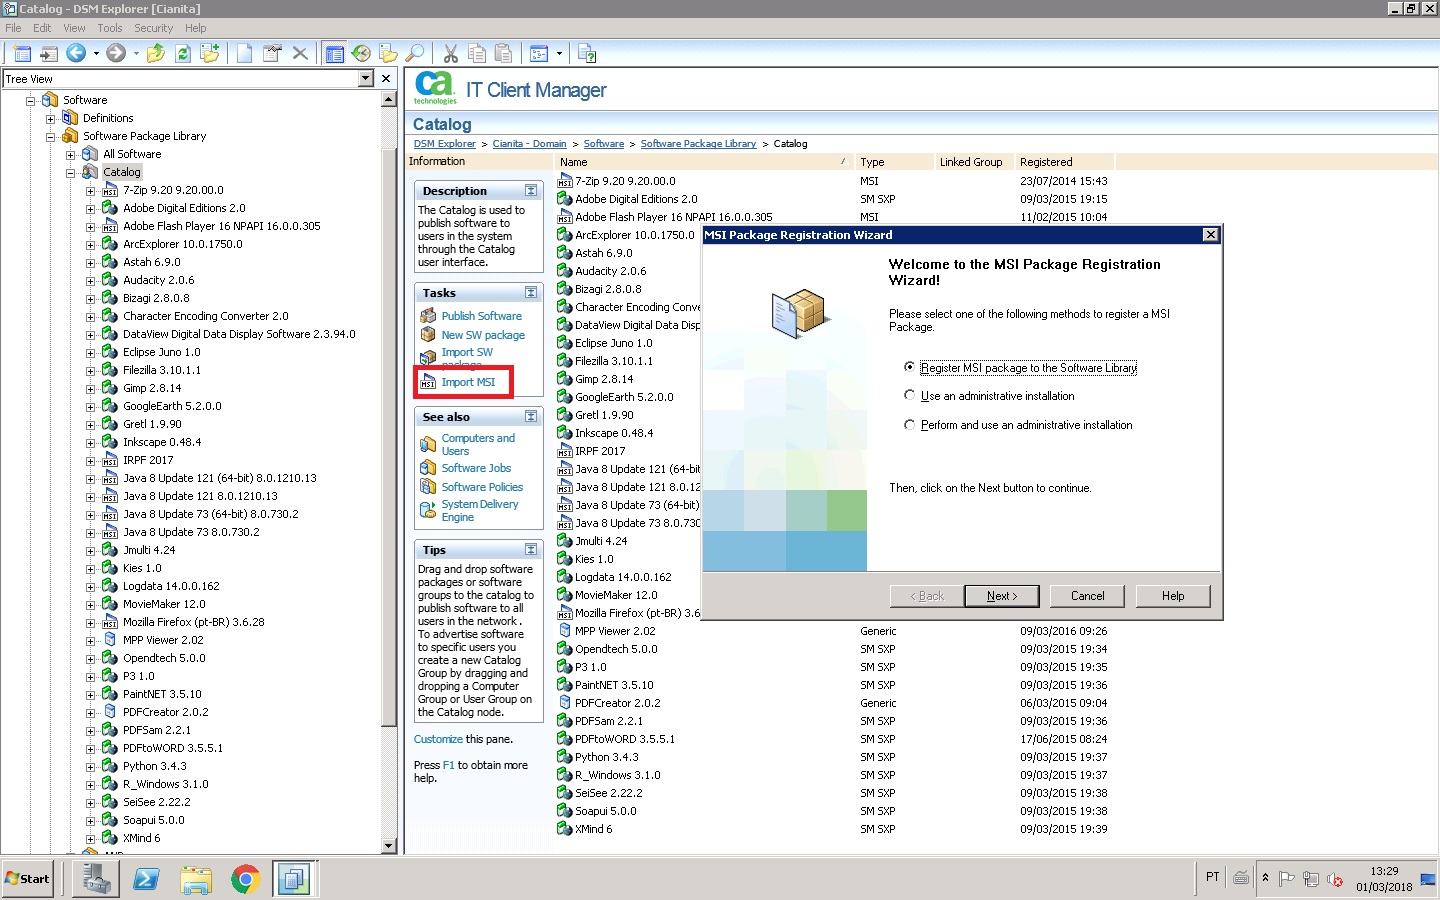This screenshot has height=900, width=1440.
Task: Select Use an administrative installation option
Action: point(909,396)
